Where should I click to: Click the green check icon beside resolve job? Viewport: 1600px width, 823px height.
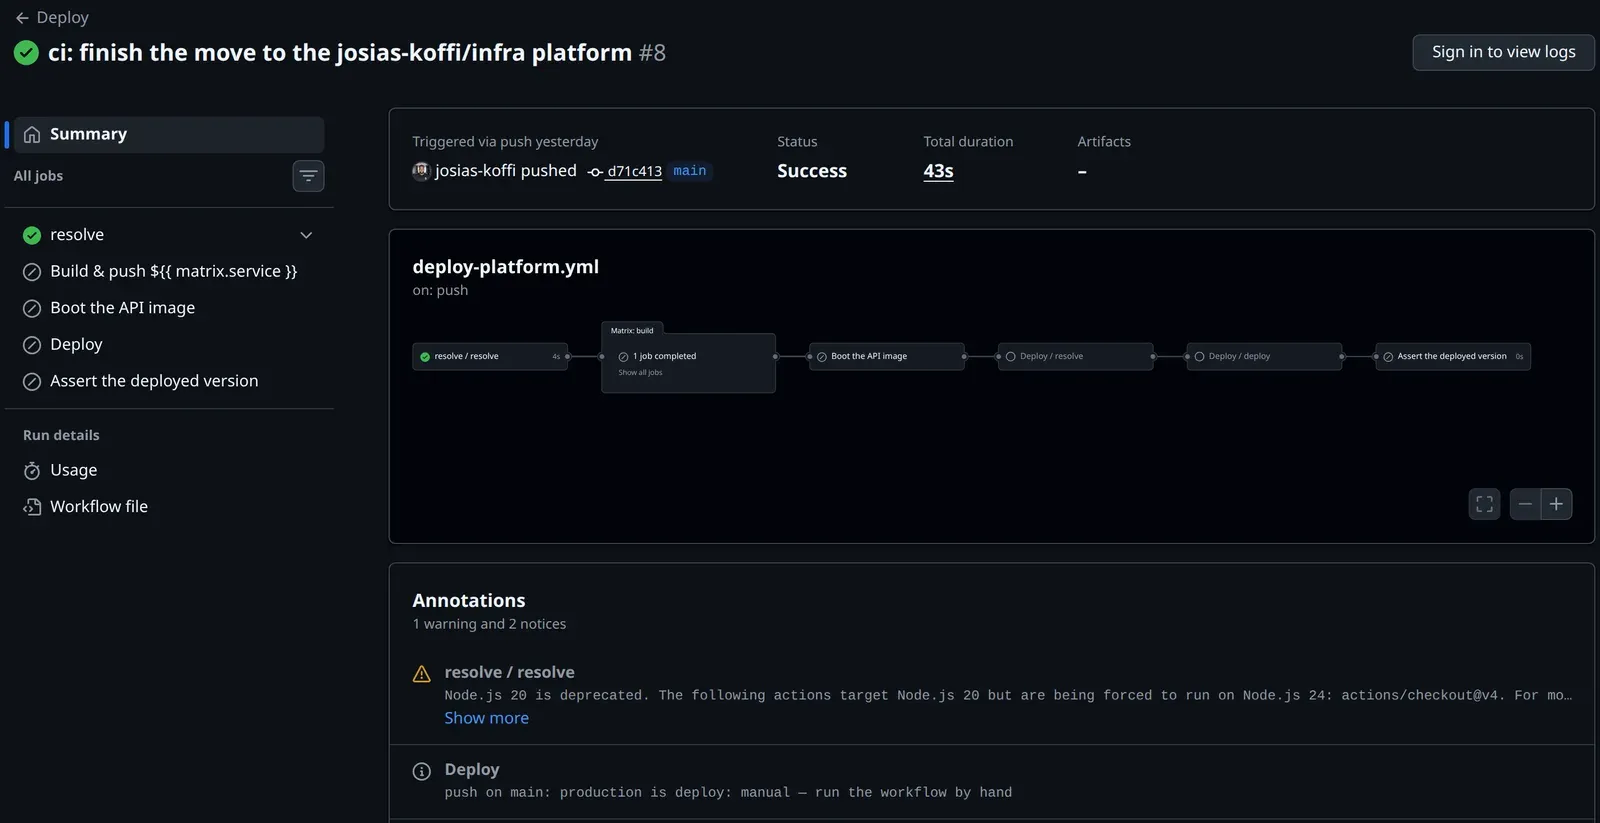32,235
